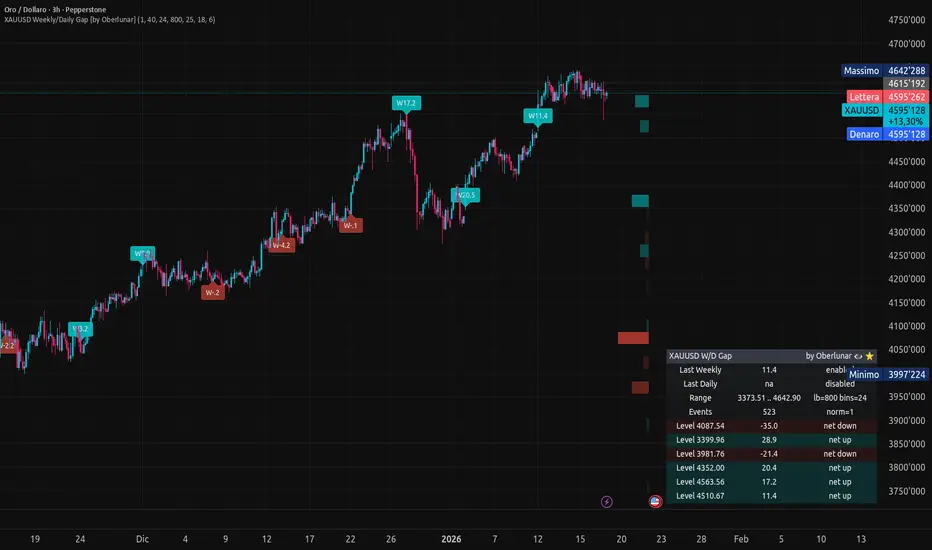932x550 pixels.
Task: Click the Range value '3373.51 .. 4642.90'
Action: [x=769, y=398]
